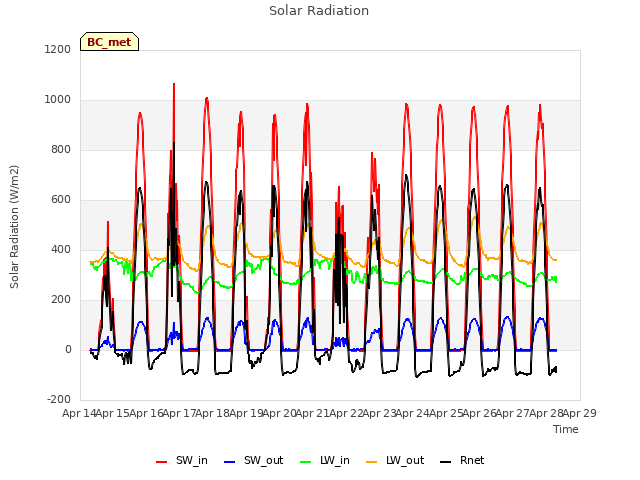Click the orange LW_out legend swatch
The height and width of the screenshot is (480, 640).
point(372,462)
